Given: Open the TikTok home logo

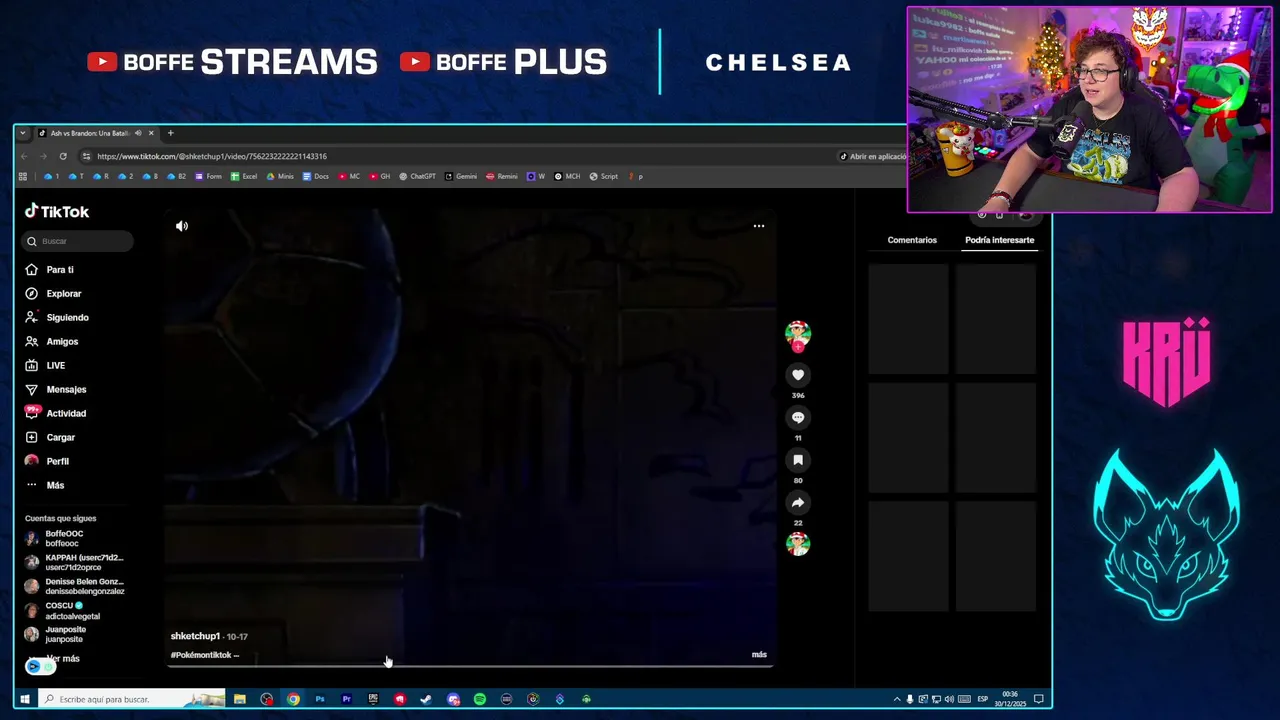Looking at the screenshot, I should coord(57,211).
